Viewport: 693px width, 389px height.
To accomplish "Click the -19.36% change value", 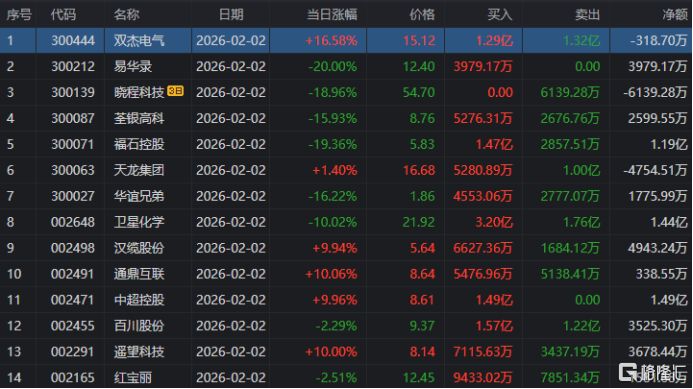I will (332, 144).
